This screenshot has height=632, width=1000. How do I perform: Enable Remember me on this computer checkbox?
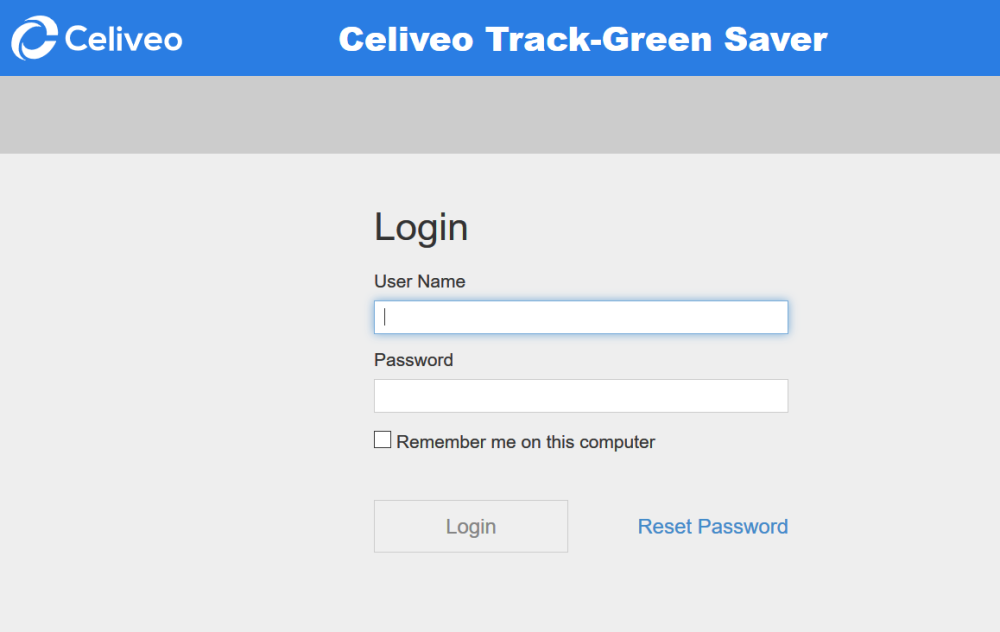tap(383, 440)
